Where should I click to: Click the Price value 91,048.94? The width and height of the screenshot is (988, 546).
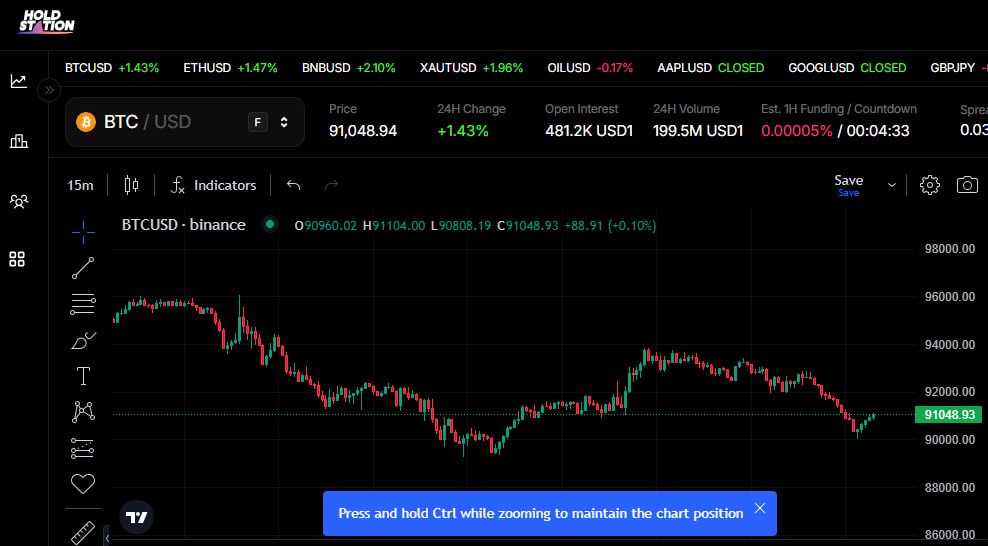click(363, 131)
